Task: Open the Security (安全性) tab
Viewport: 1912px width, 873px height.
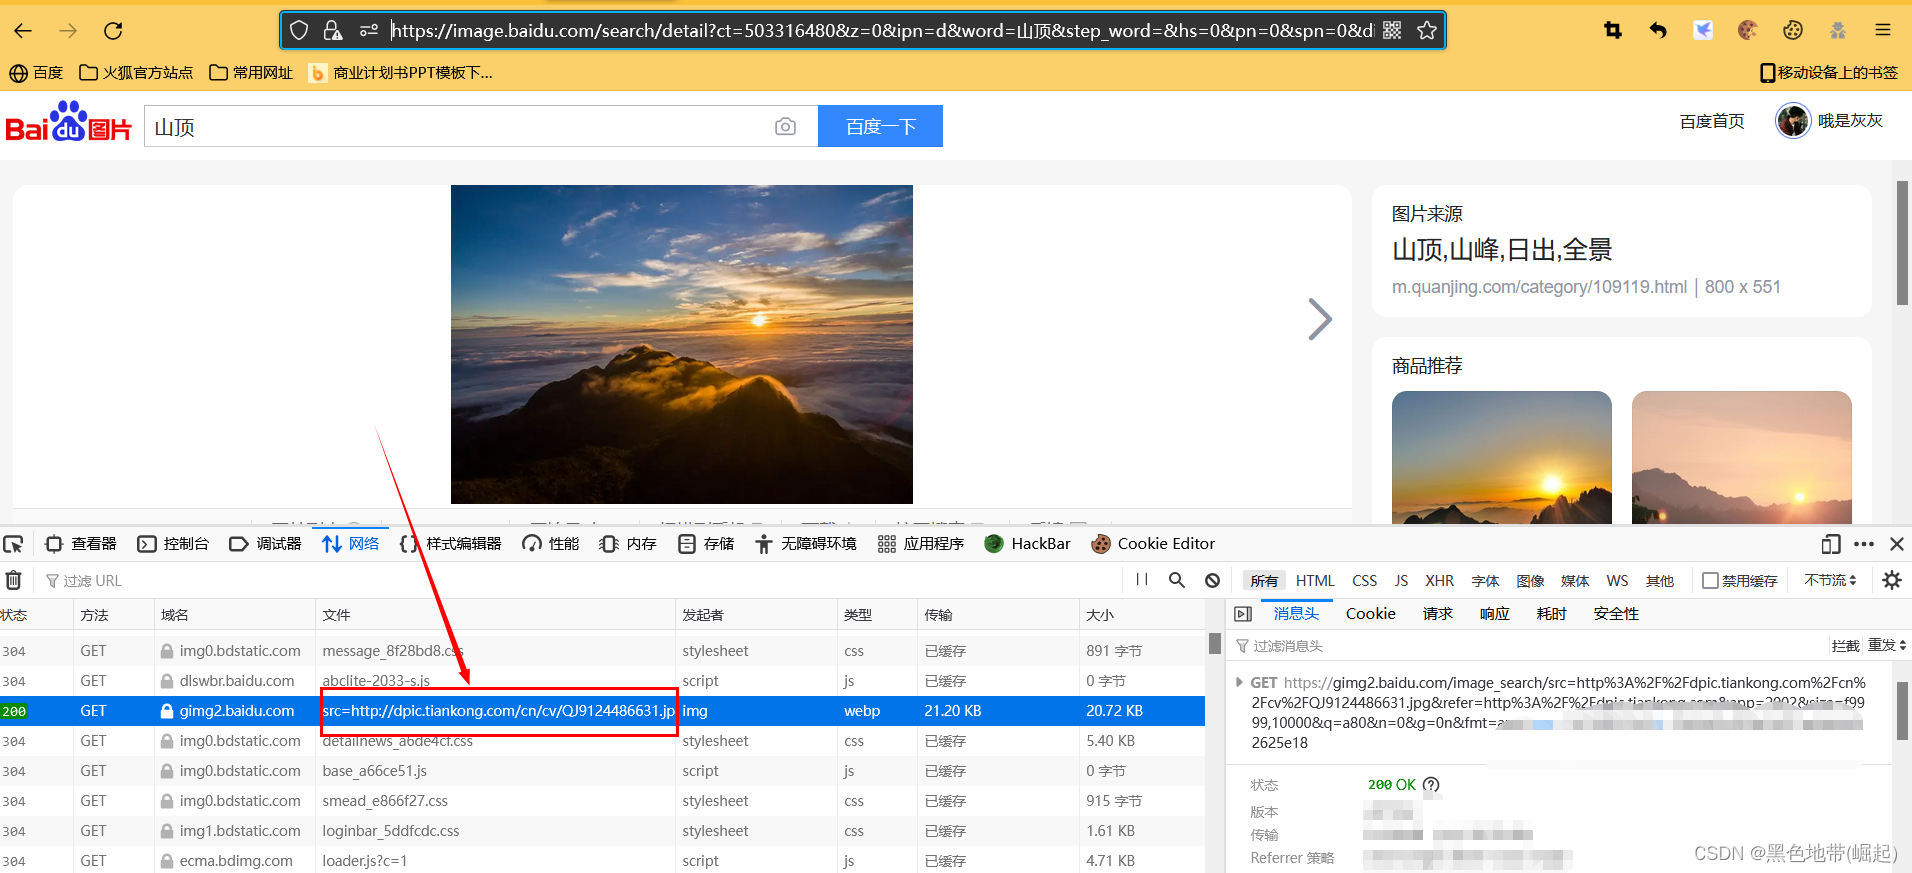Action: [1616, 614]
